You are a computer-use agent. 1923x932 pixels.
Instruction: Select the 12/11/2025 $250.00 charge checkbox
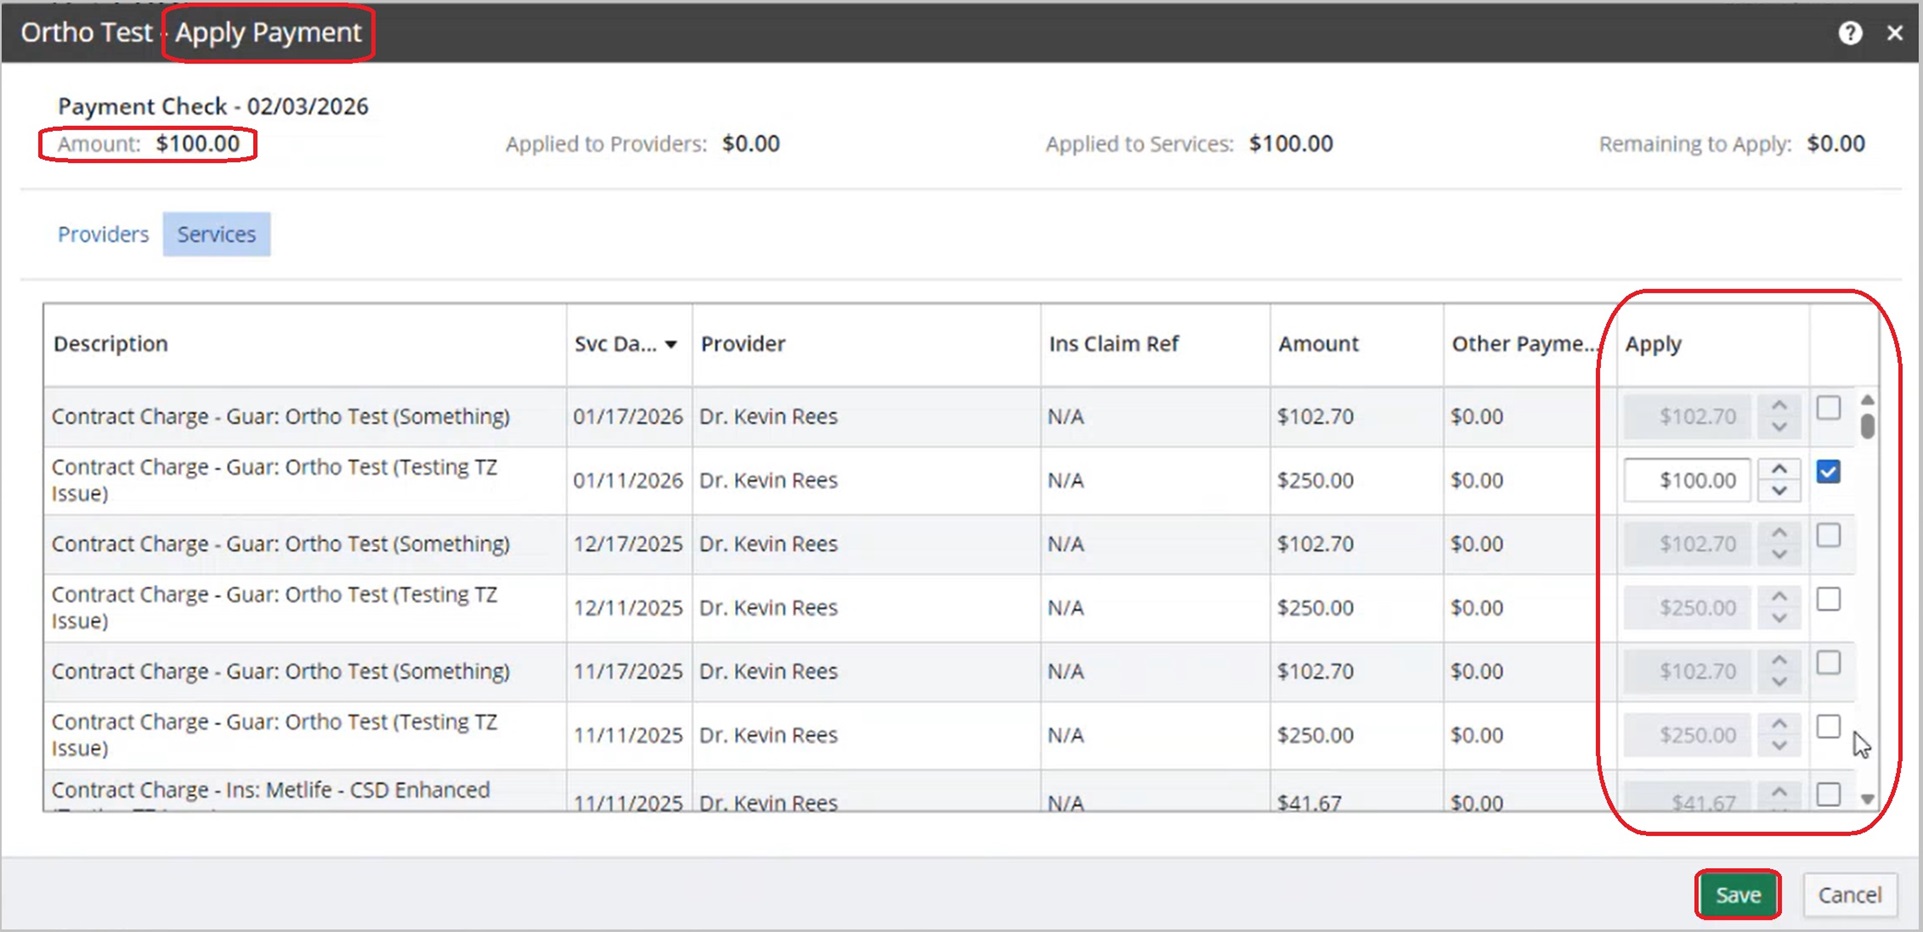coord(1828,599)
